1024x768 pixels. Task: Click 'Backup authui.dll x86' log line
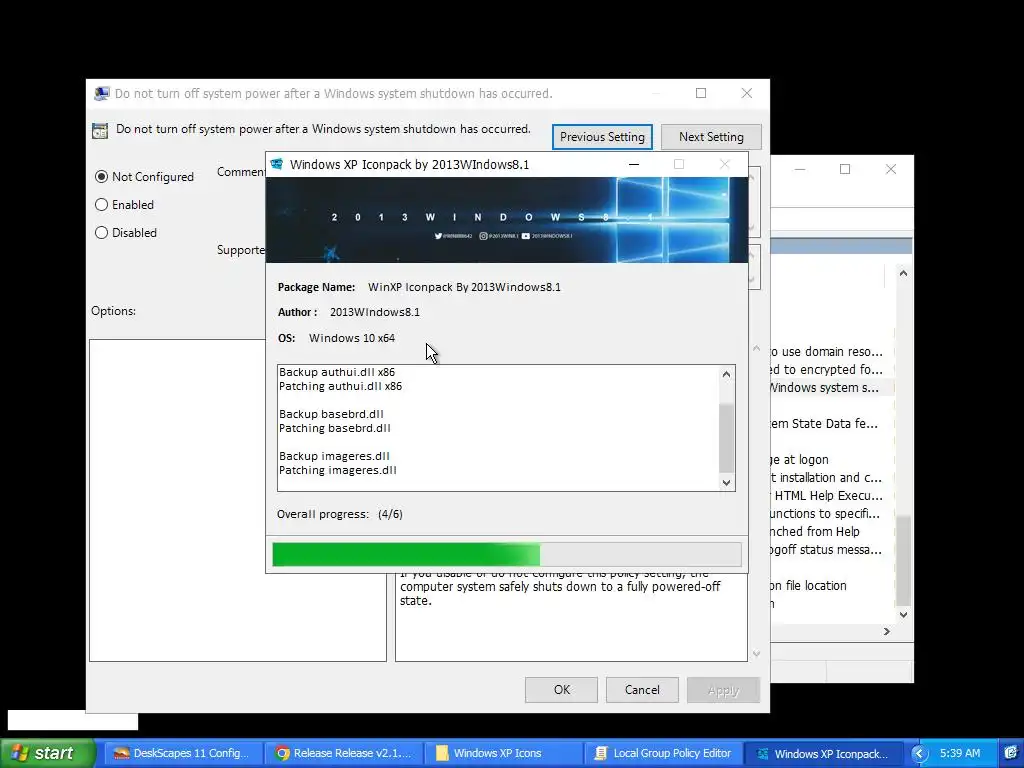point(337,372)
